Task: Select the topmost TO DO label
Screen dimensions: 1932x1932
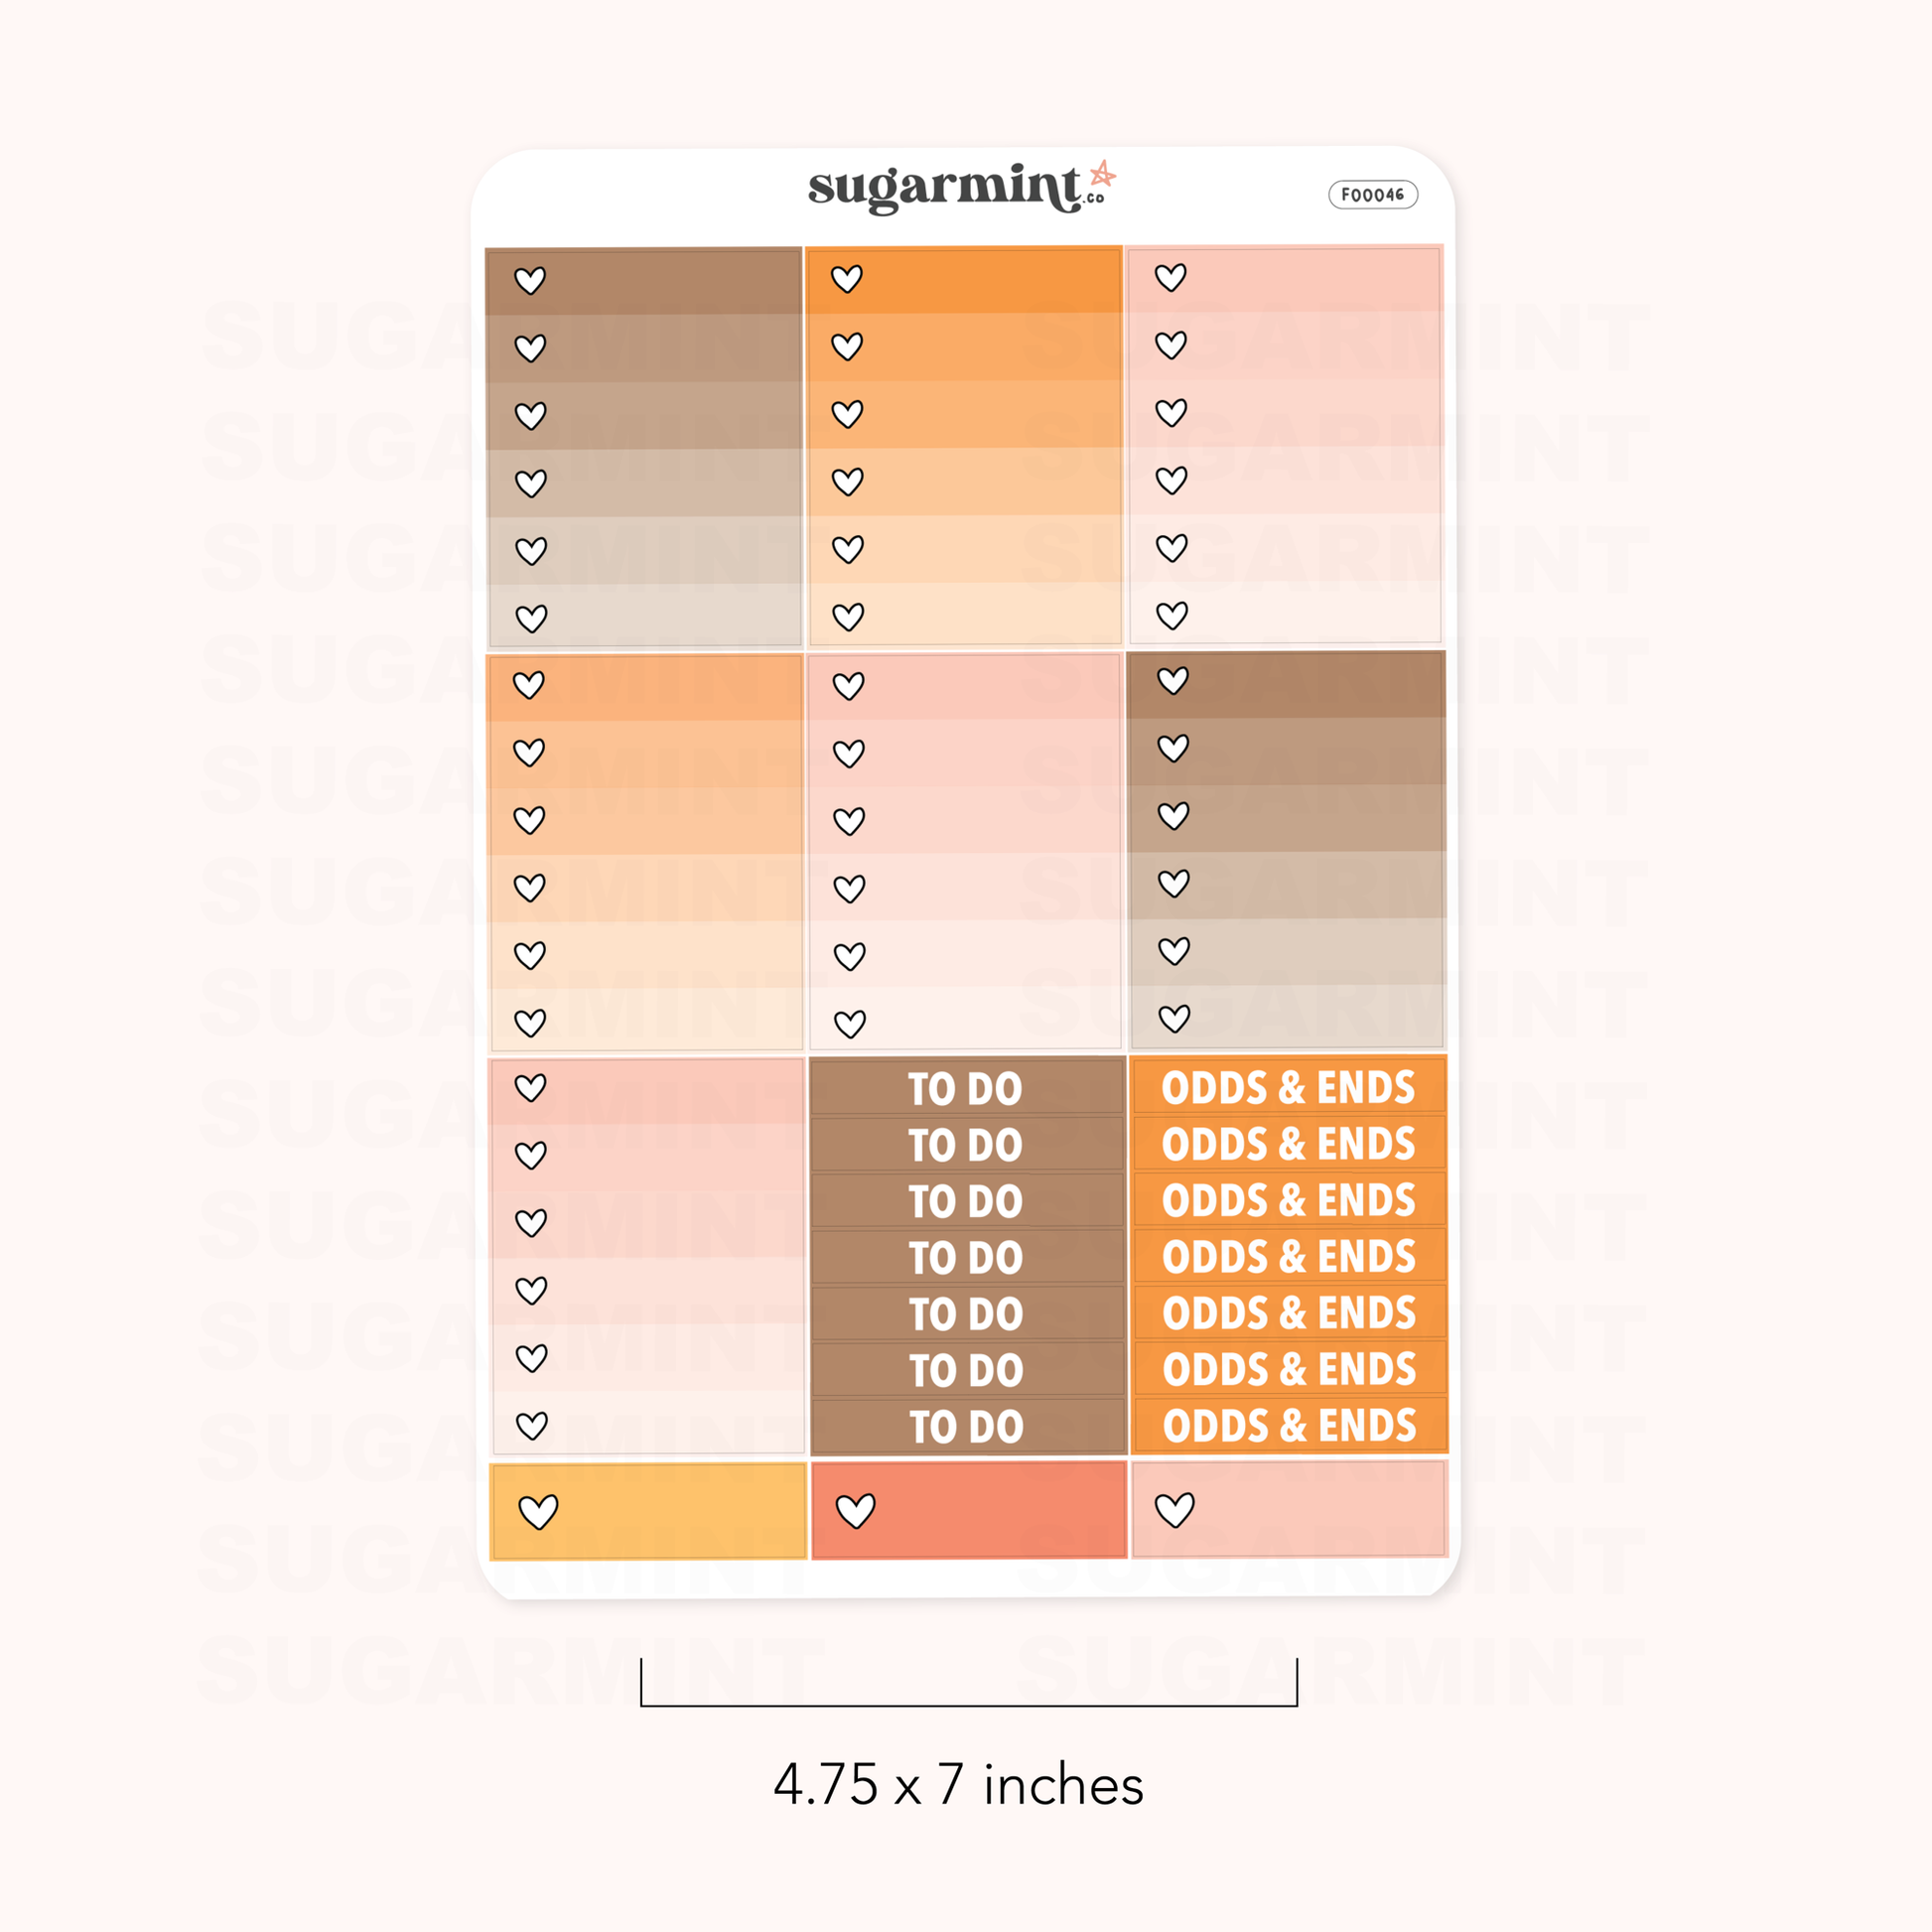Action: click(966, 1089)
